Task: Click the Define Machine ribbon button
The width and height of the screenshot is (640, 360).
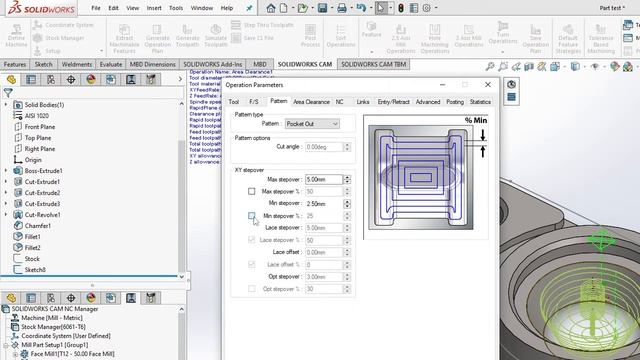Action: click(x=16, y=36)
